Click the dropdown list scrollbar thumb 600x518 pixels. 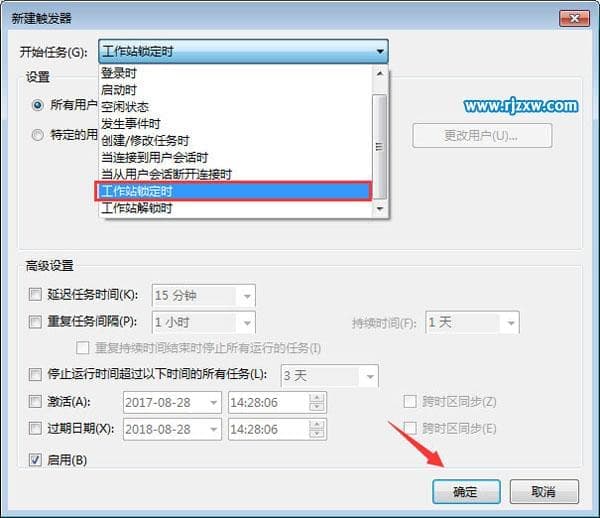pyautogui.click(x=380, y=147)
